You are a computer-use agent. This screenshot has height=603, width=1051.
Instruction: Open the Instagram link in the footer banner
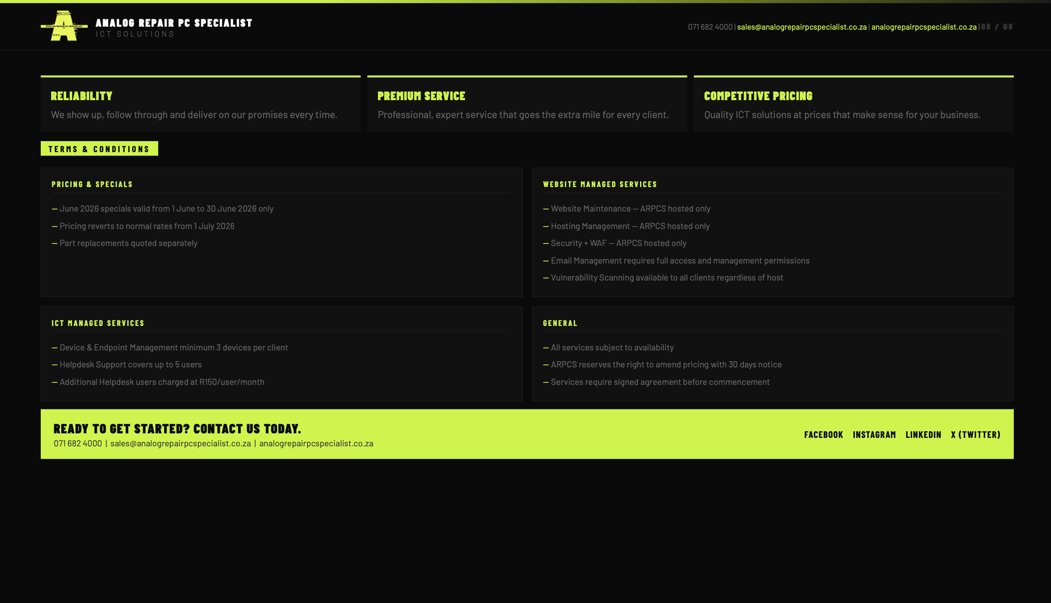(x=874, y=435)
